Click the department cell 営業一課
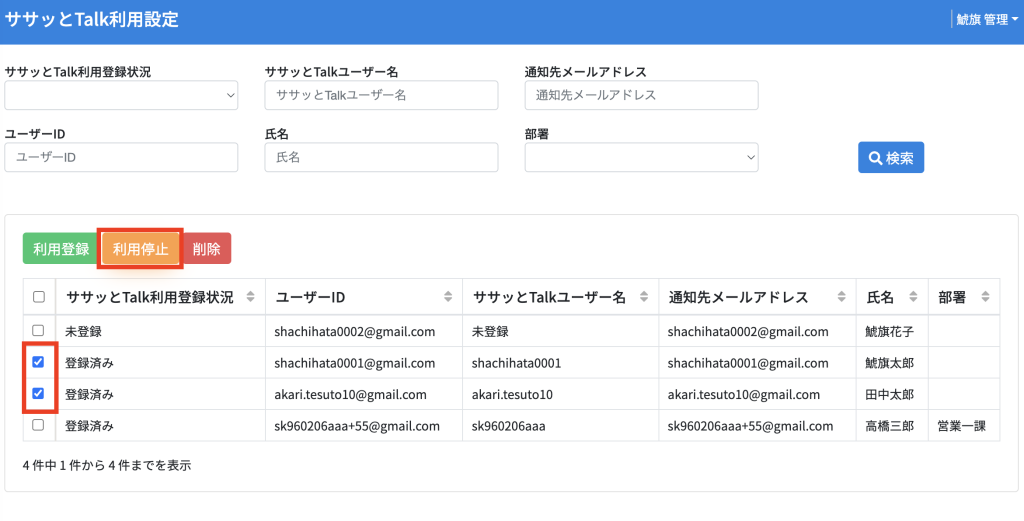 pos(961,426)
